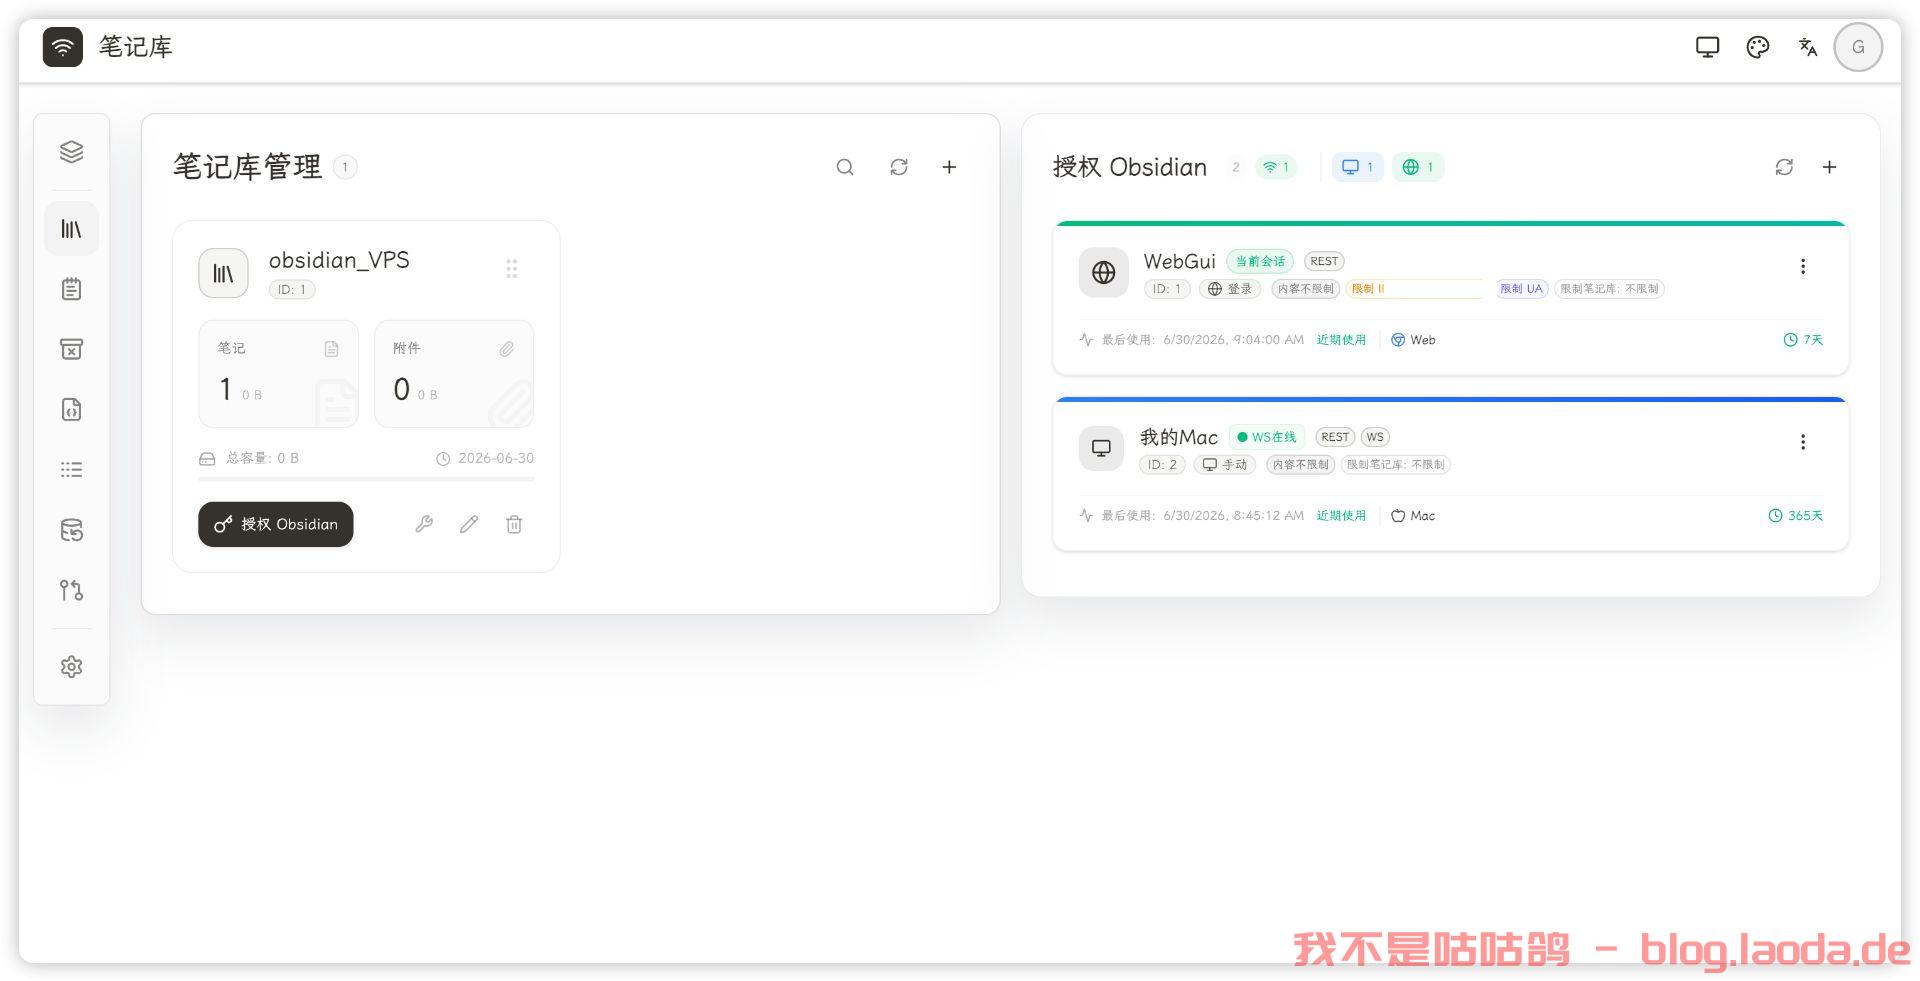The image size is (1920, 981).
Task: Click the 限制 UA tag
Action: (1521, 289)
